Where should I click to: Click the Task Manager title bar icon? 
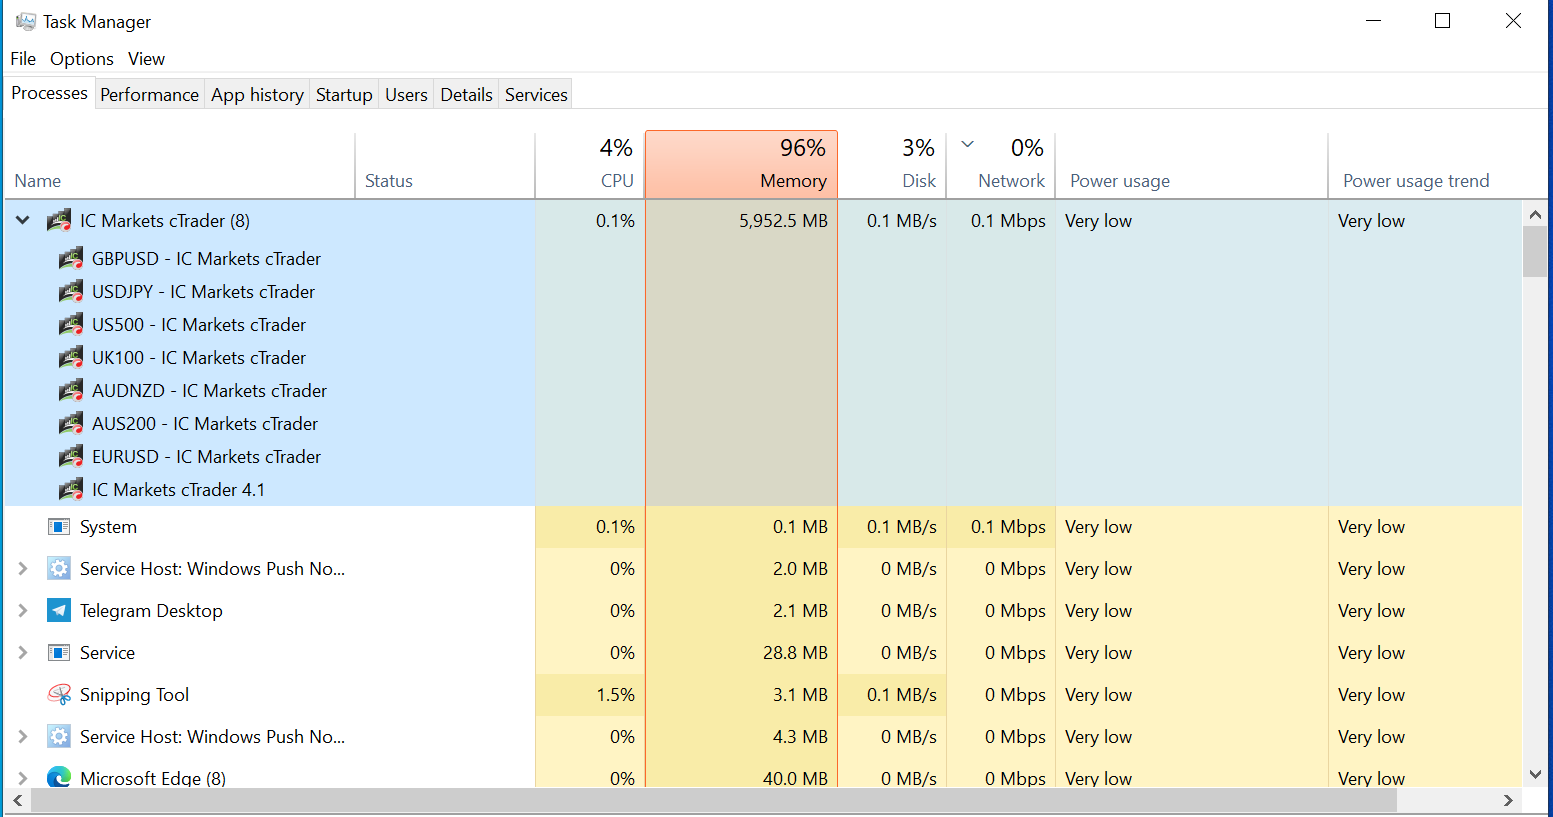pos(26,21)
